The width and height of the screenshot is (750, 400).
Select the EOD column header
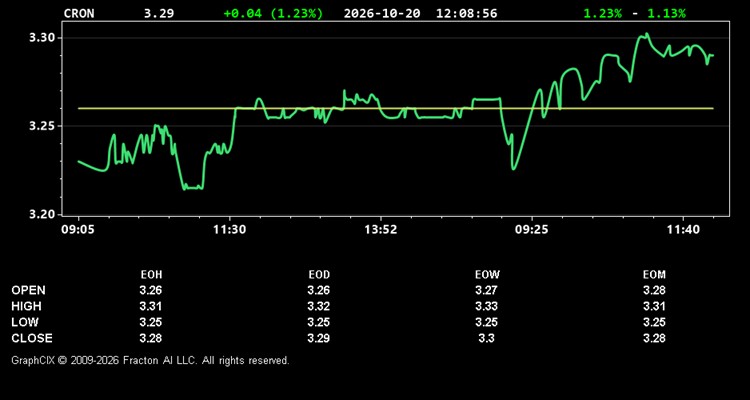click(x=319, y=275)
